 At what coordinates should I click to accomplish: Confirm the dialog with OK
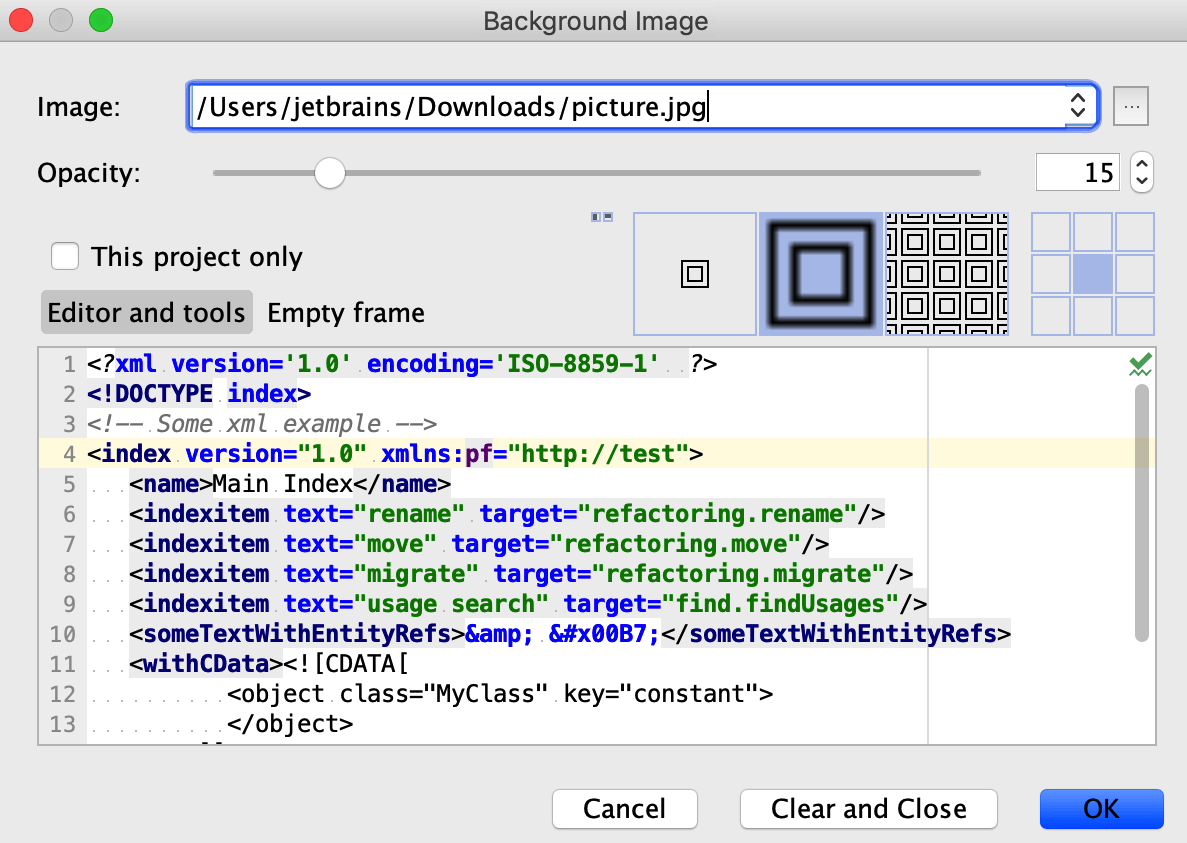click(x=1101, y=809)
